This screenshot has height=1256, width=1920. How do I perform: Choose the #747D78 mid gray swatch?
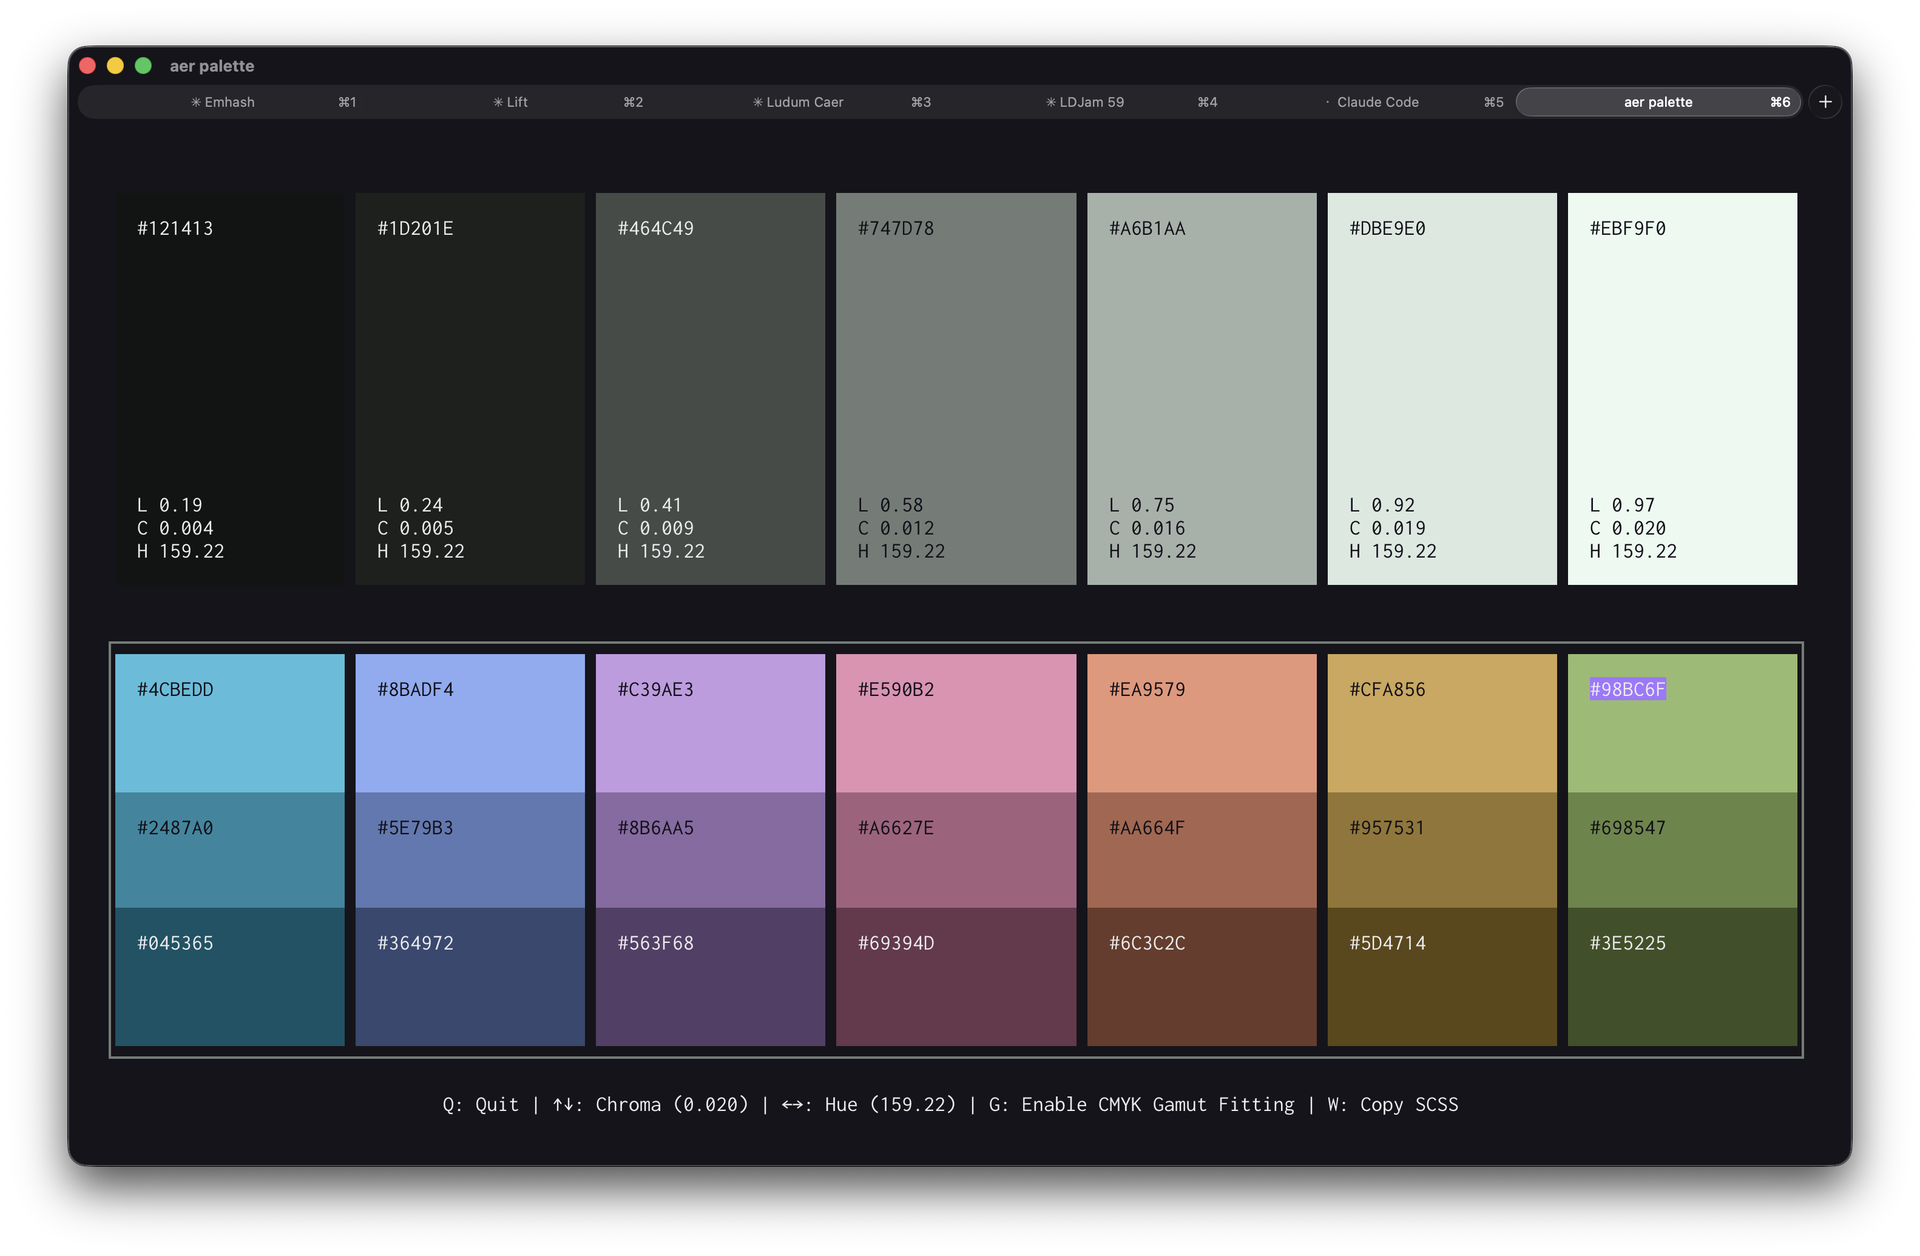pyautogui.click(x=956, y=389)
